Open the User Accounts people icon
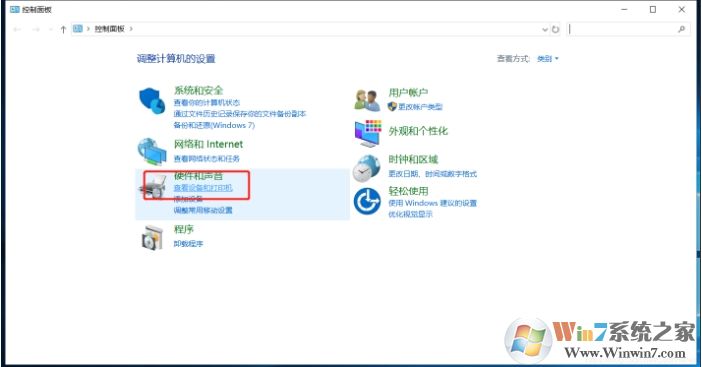 pyautogui.click(x=367, y=100)
